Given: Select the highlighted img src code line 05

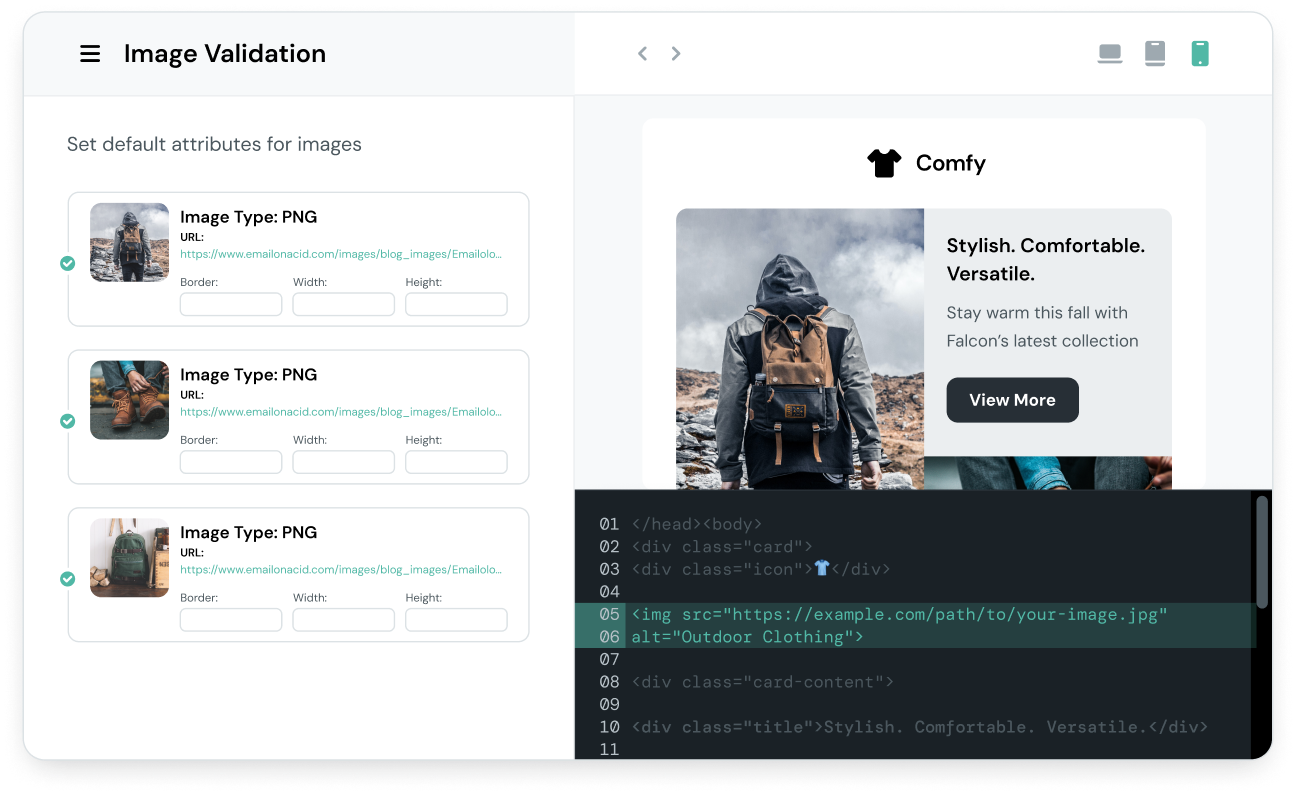Looking at the screenshot, I should pyautogui.click(x=899, y=614).
